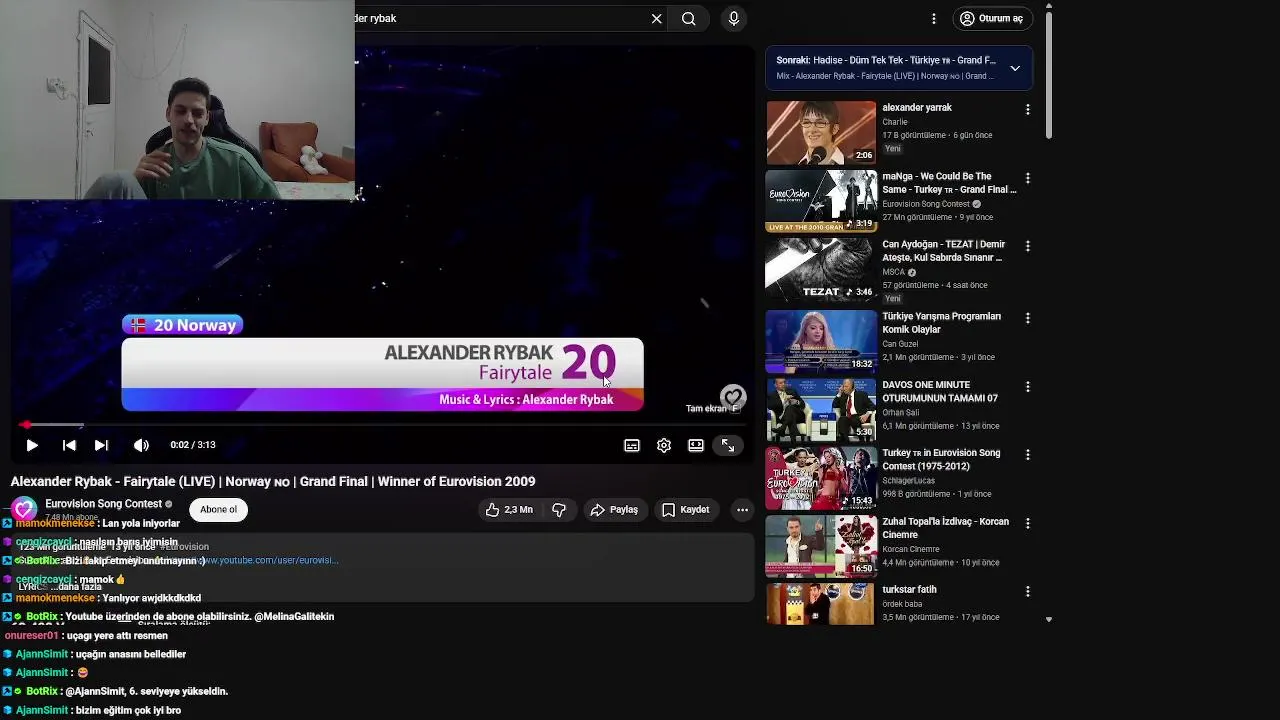Open options menu for DAVOS video
This screenshot has width=1280, height=720.
[1028, 386]
